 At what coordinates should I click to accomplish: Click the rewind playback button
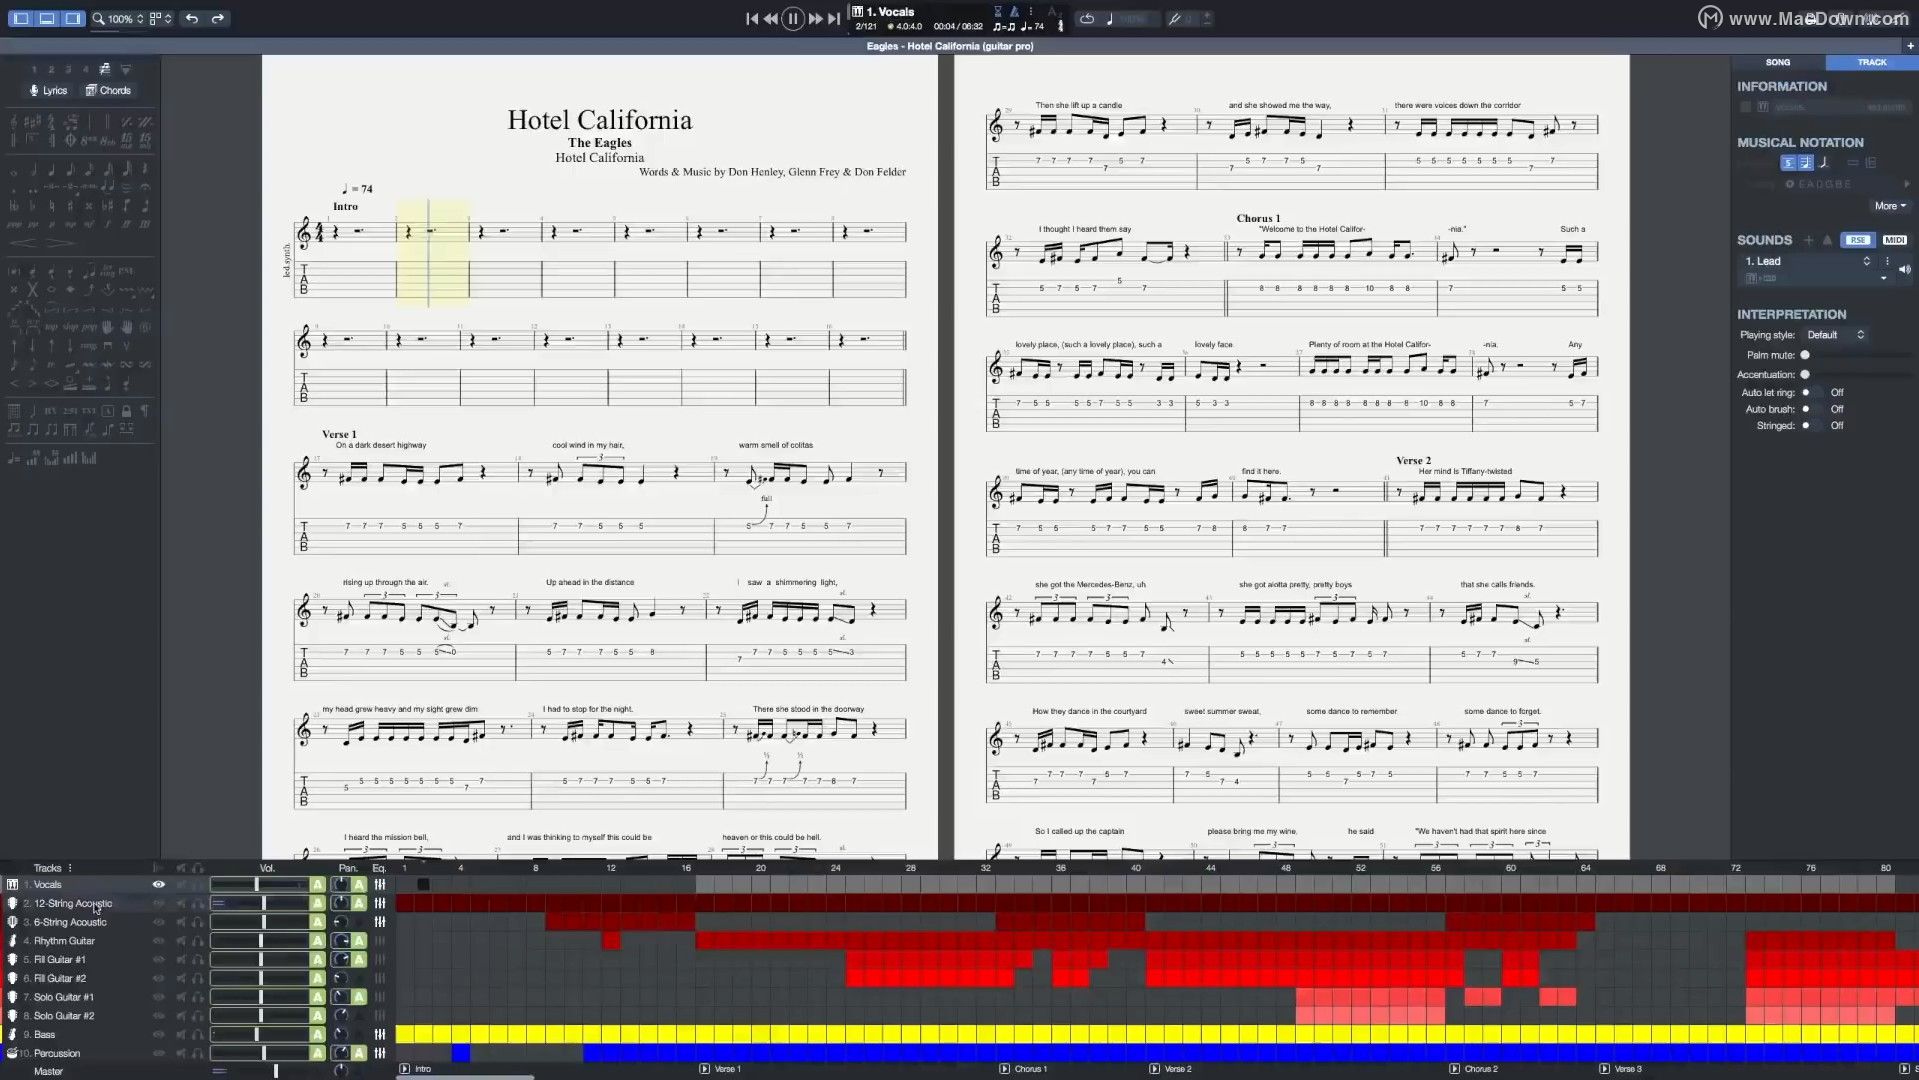point(770,18)
